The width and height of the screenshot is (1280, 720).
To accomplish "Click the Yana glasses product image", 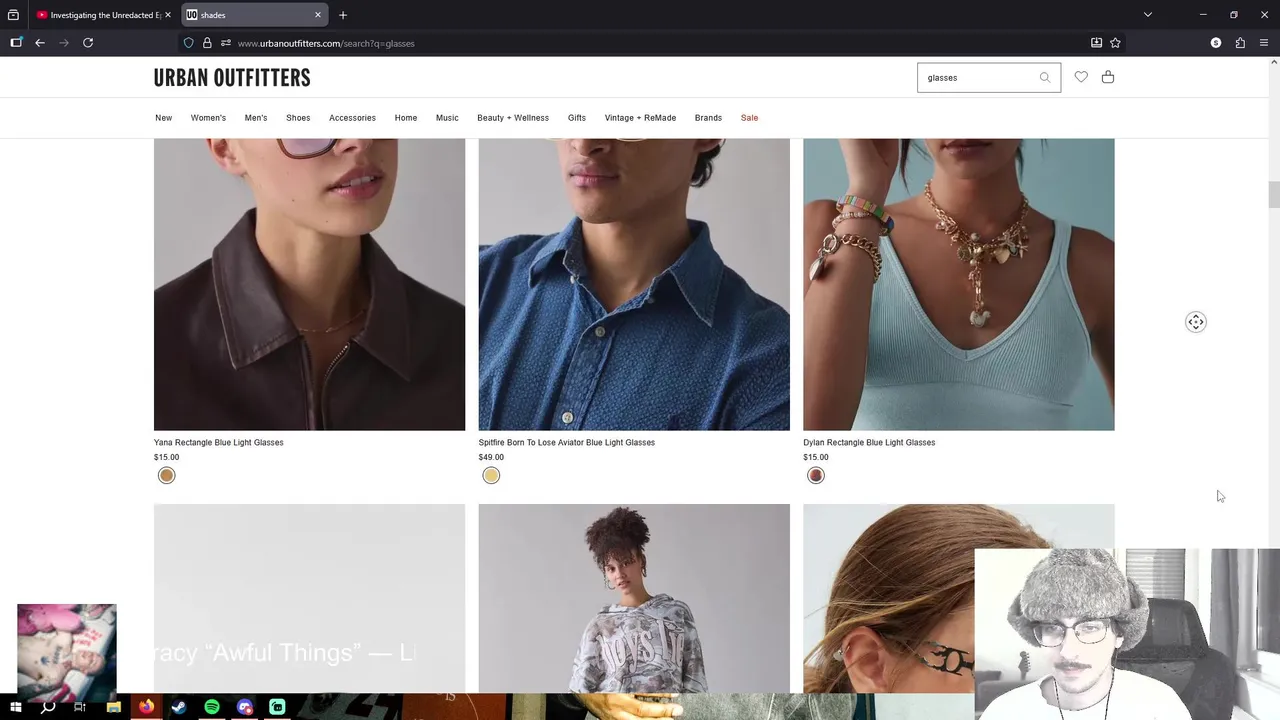I will click(309, 284).
